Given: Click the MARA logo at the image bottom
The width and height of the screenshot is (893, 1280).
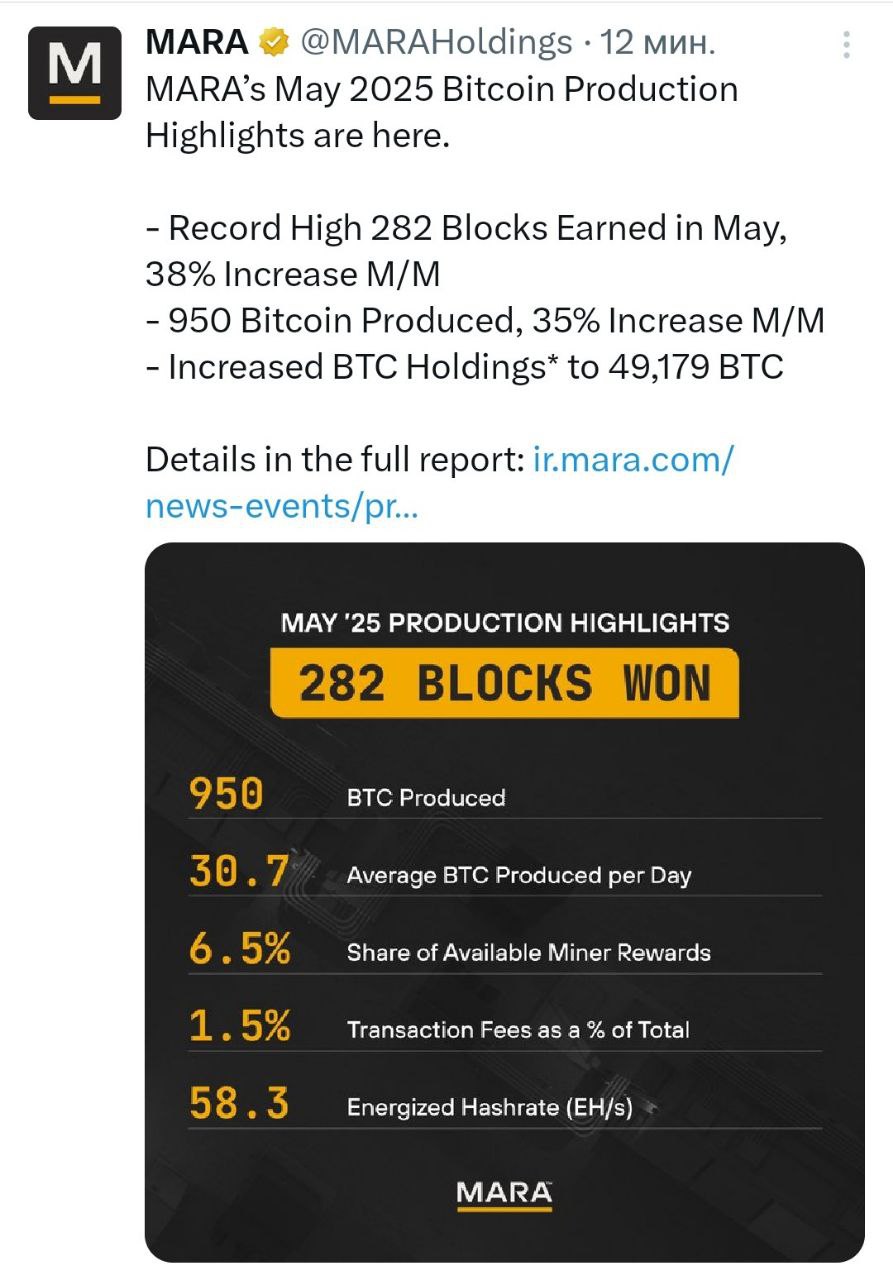Looking at the screenshot, I should (504, 1194).
